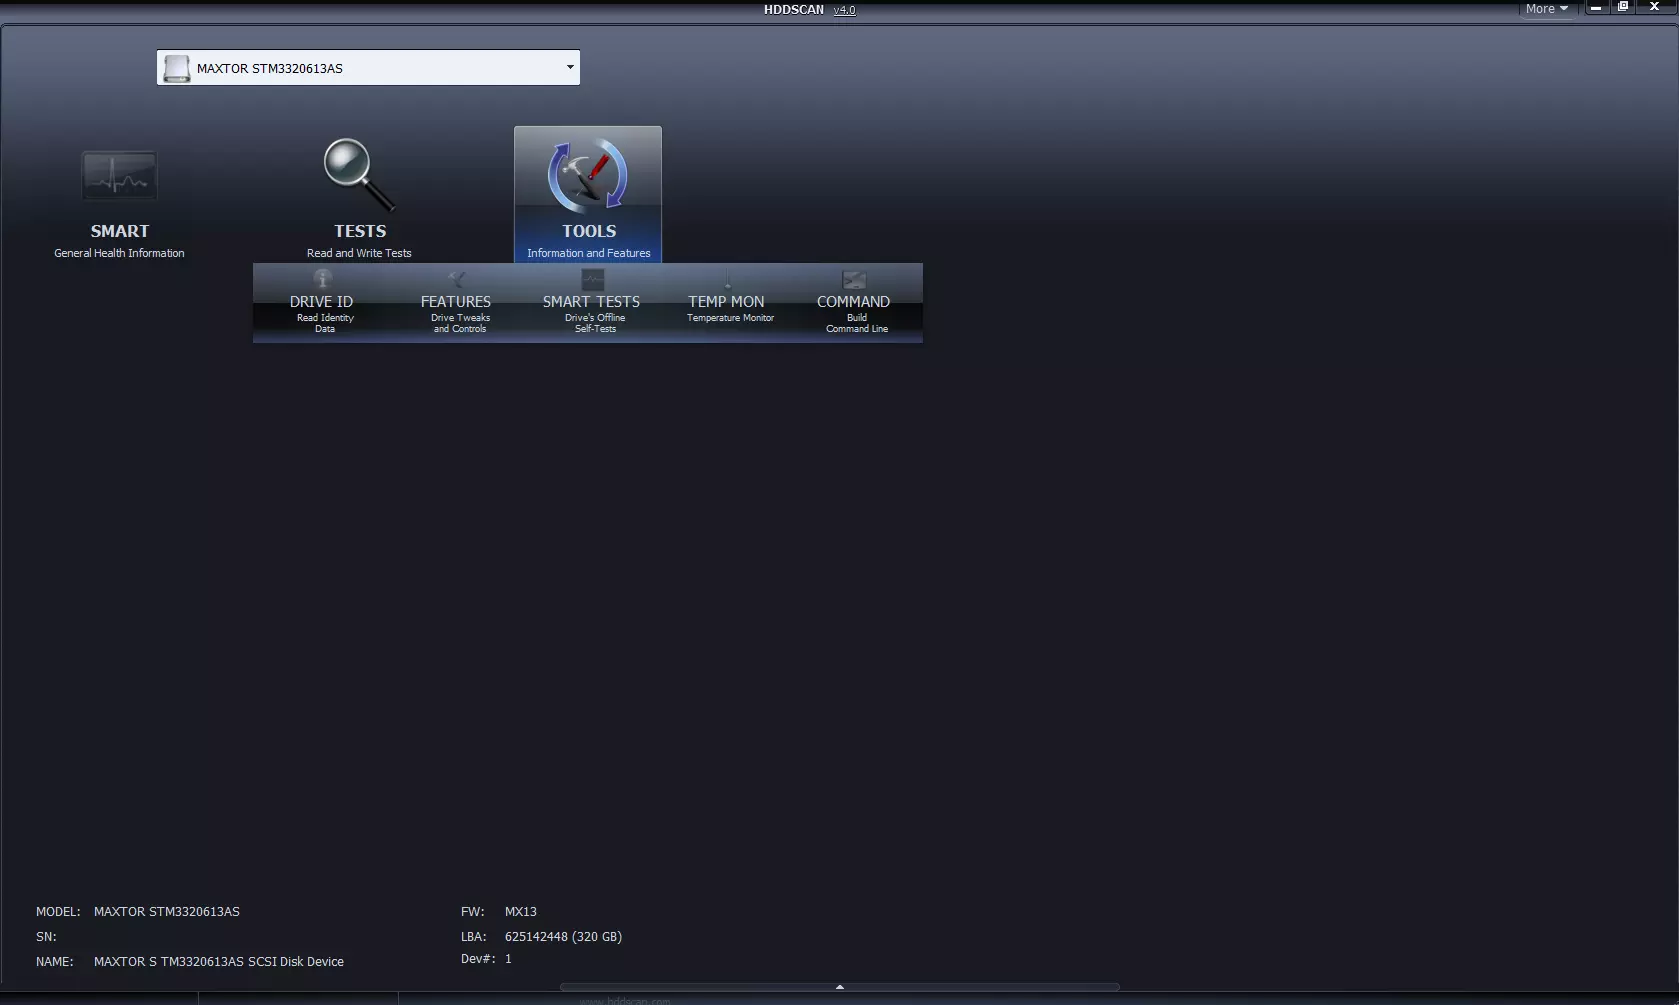Click the MAXTOR STM3320613AS drive selector field

[x=368, y=68]
